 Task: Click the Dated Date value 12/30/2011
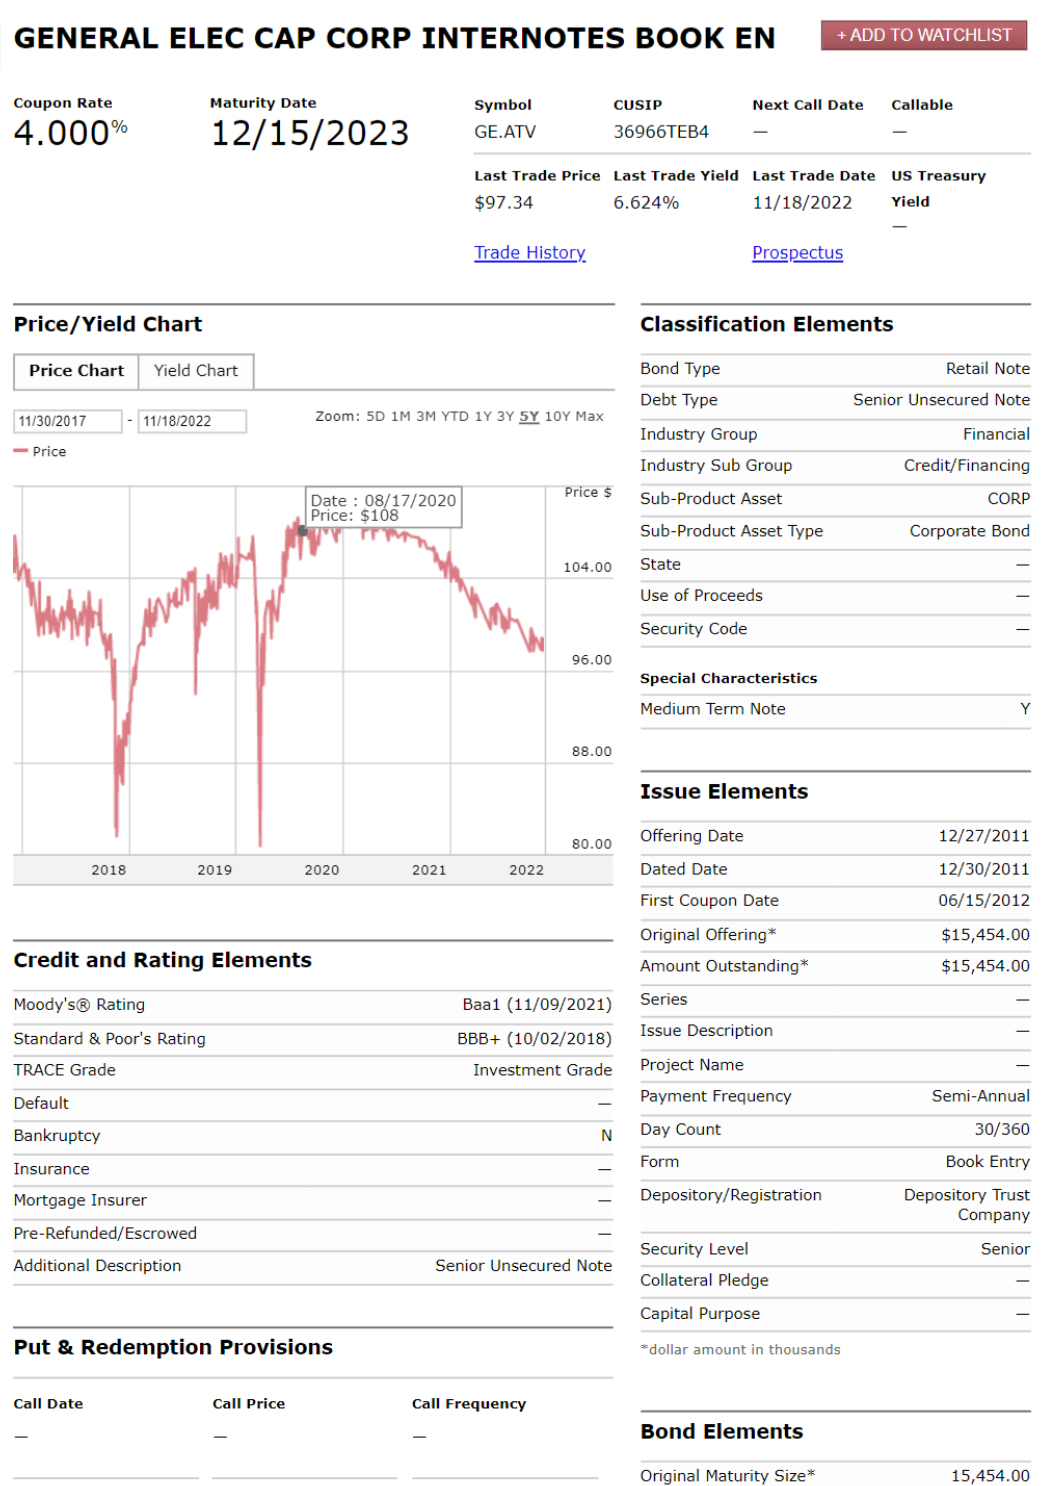(984, 870)
